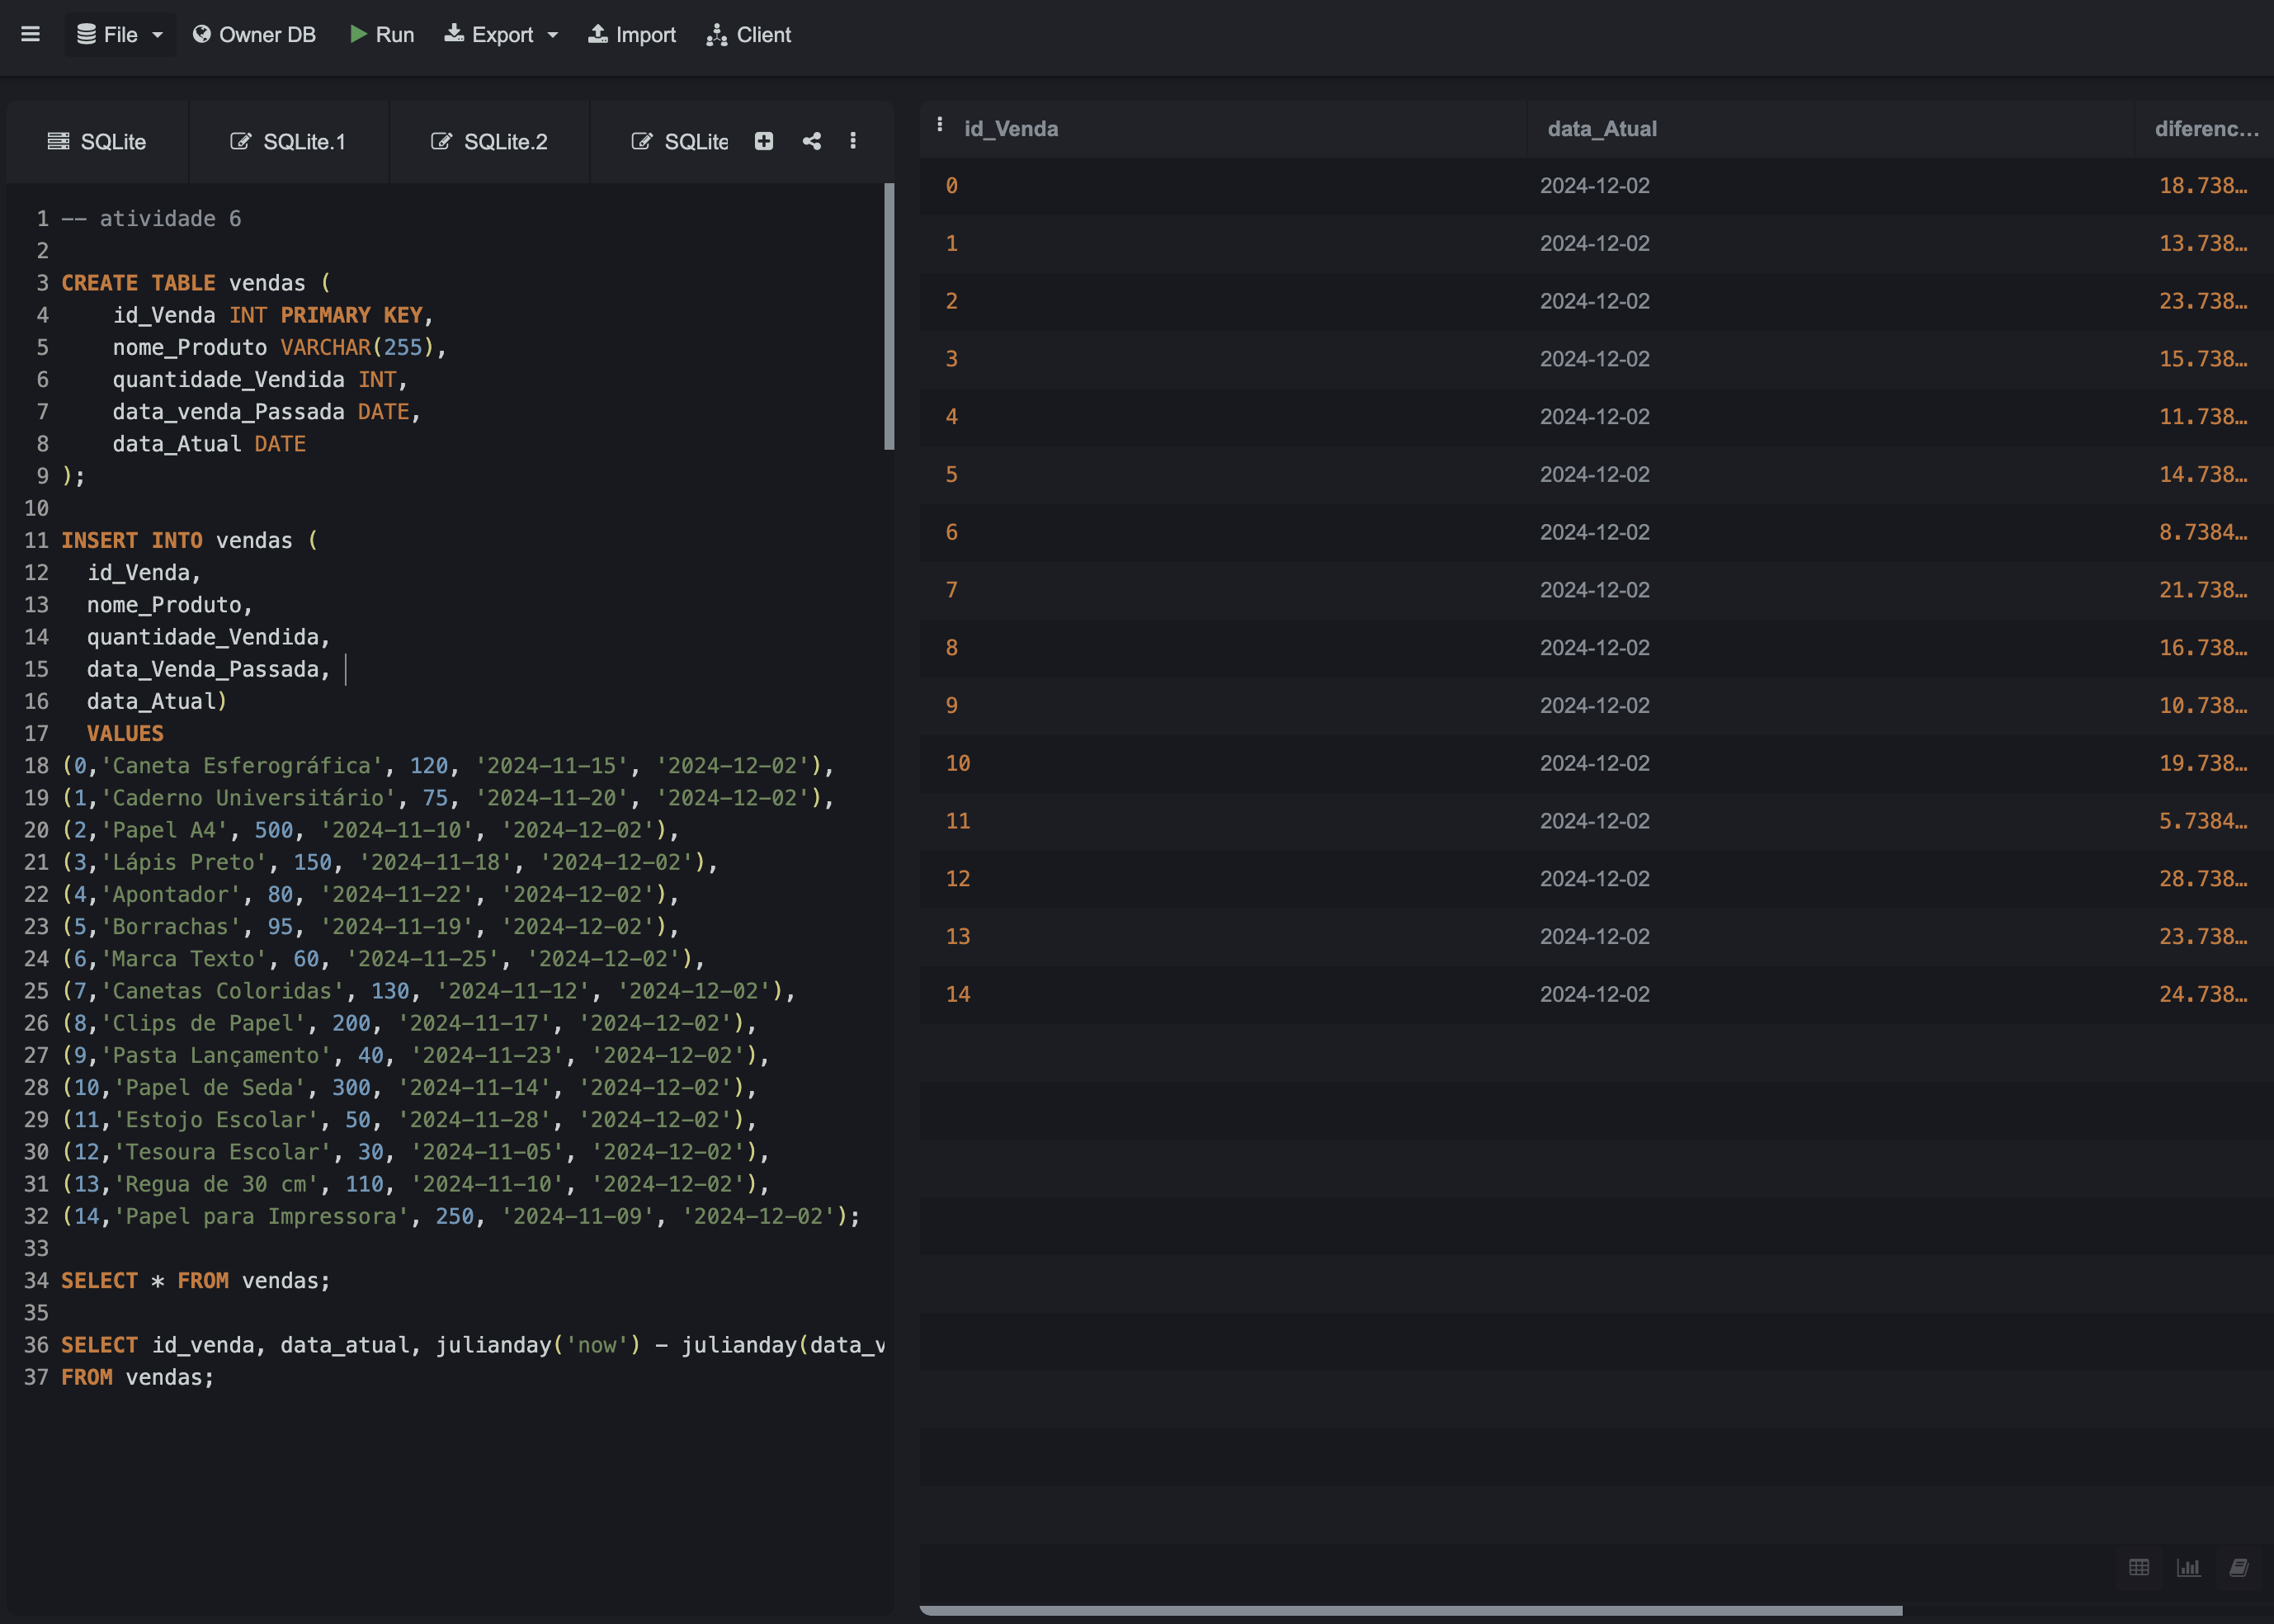Sort by the data_Atual column header
The image size is (2274, 1624).
click(x=1602, y=129)
